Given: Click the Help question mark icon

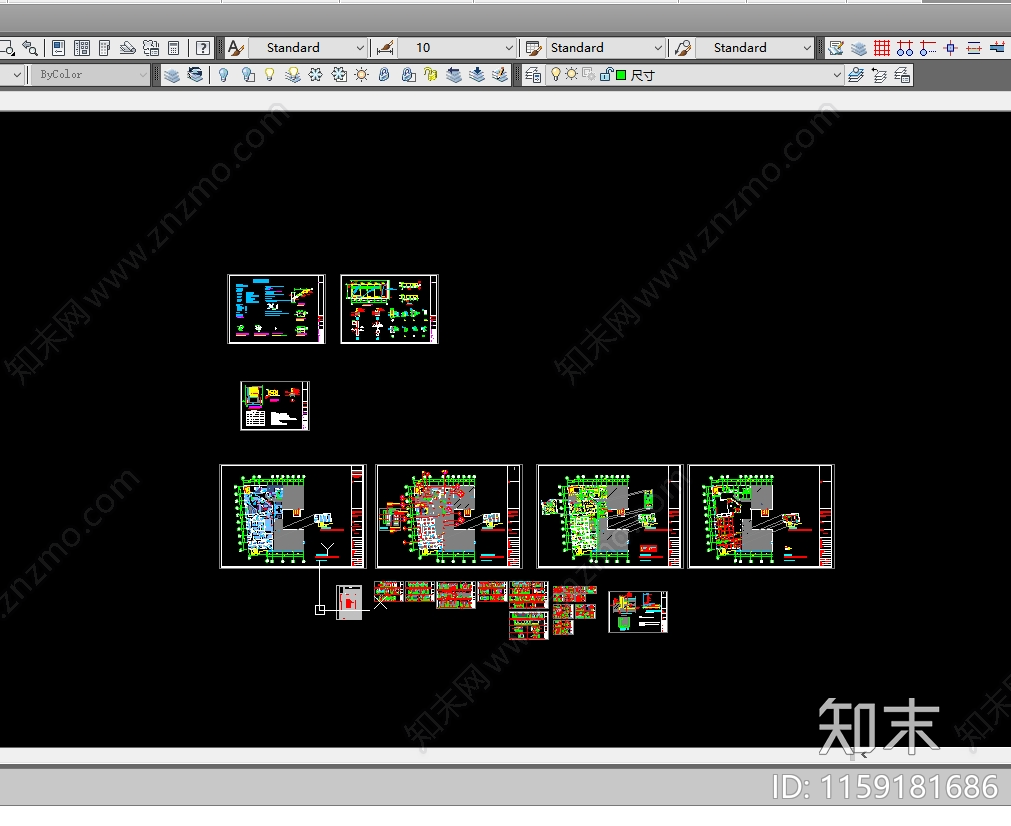Looking at the screenshot, I should click(202, 48).
